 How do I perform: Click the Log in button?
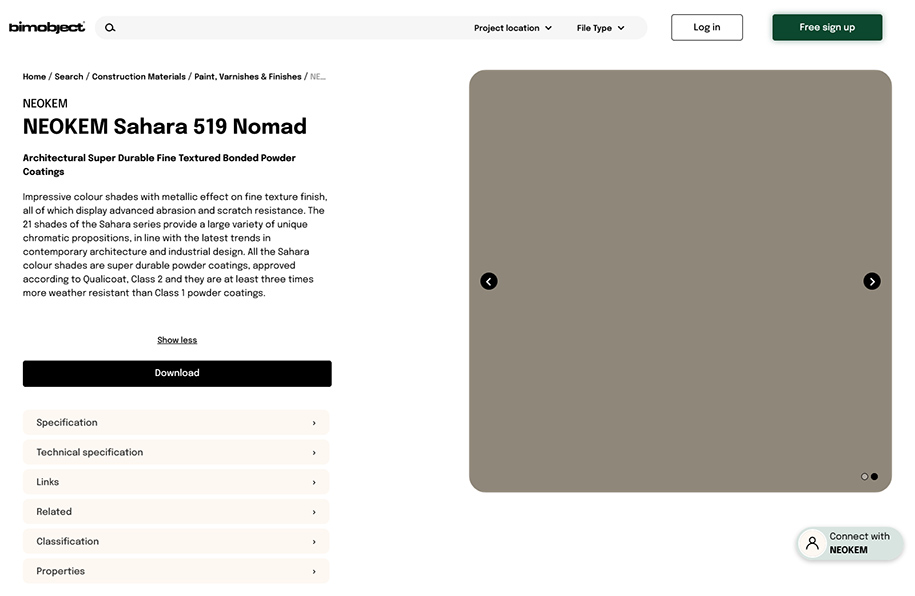707,27
